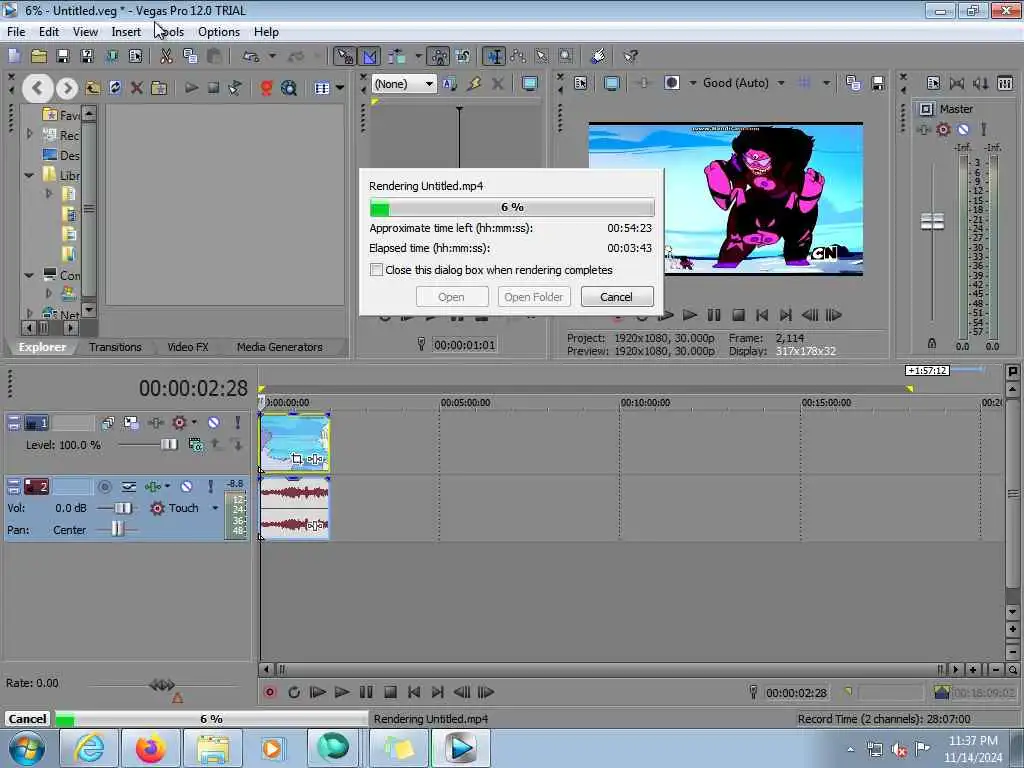The height and width of the screenshot is (768, 1024).
Task: Select the Zoom Edit tool magnifier icon
Action: pyautogui.click(x=566, y=56)
